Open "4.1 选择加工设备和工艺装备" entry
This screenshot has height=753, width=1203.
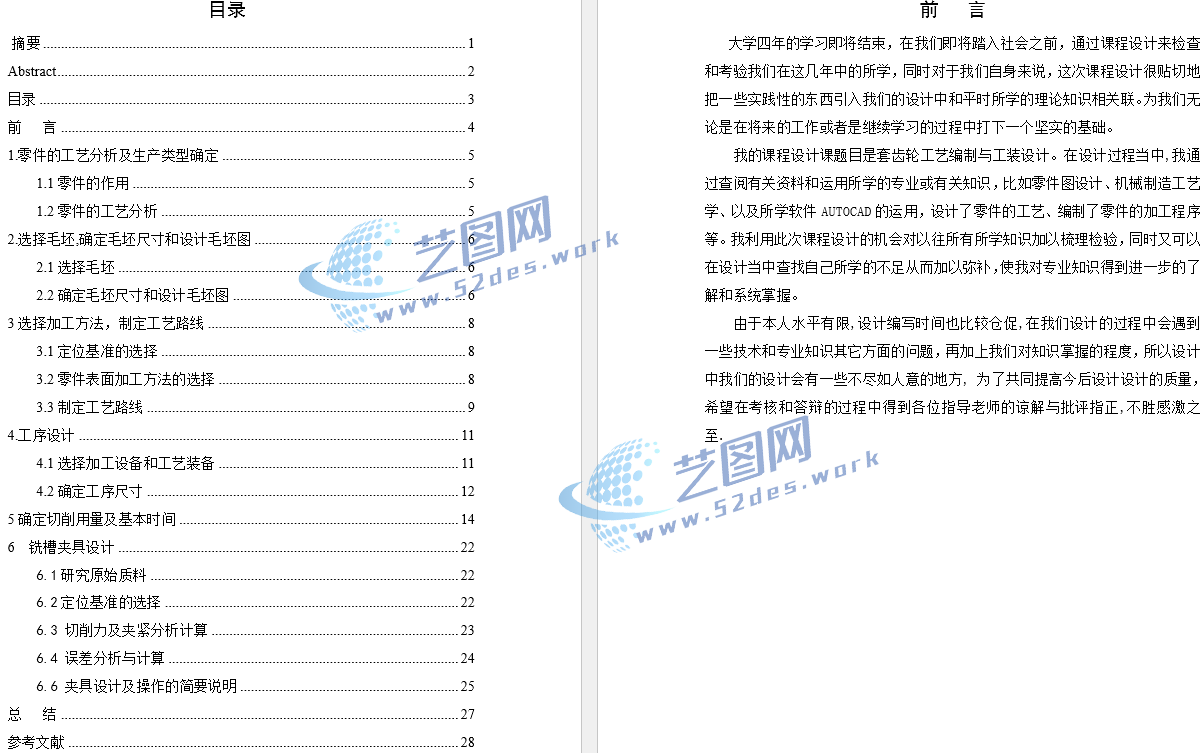(255, 464)
